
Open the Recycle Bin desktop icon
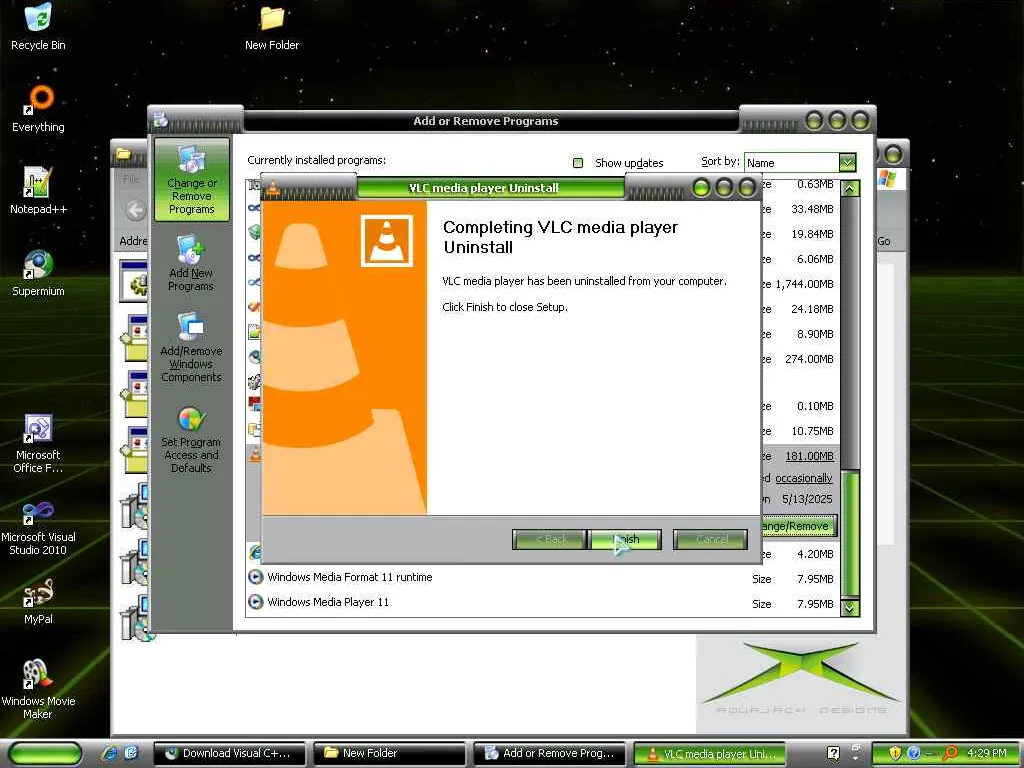pos(39,26)
